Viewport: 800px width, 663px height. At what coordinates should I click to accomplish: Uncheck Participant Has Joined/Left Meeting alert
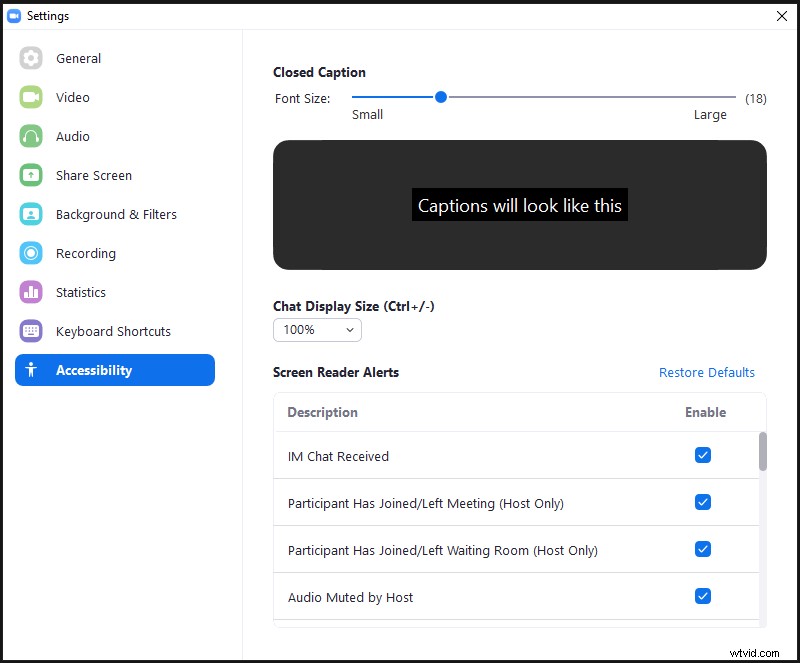pos(703,502)
